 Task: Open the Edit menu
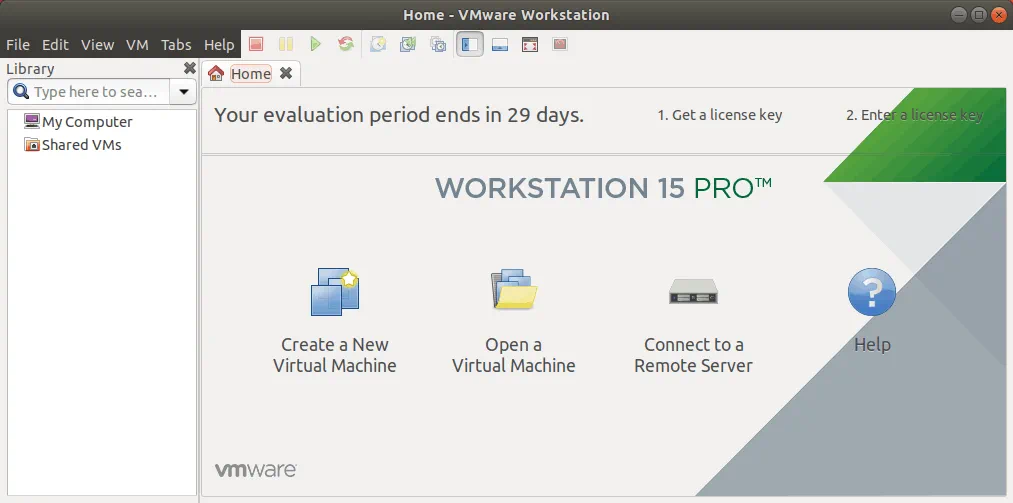56,45
